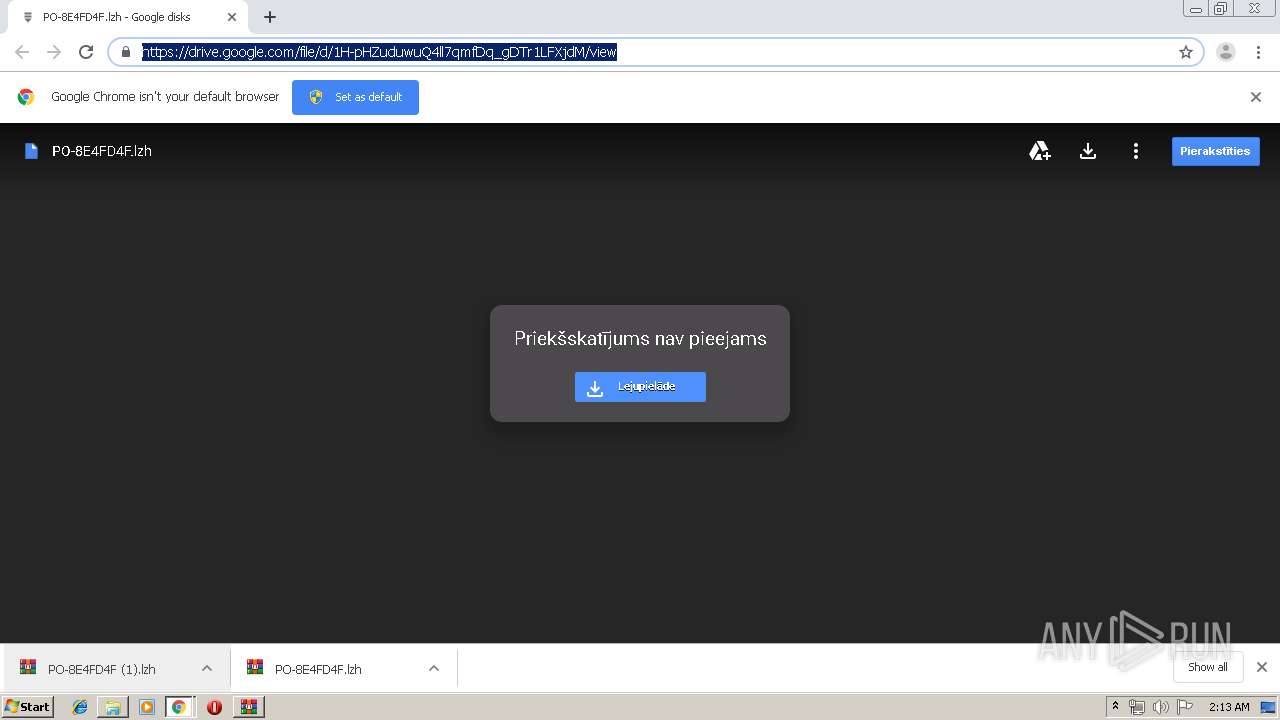This screenshot has height=720, width=1280.
Task: Open the Windows Start menu
Action: 28,706
